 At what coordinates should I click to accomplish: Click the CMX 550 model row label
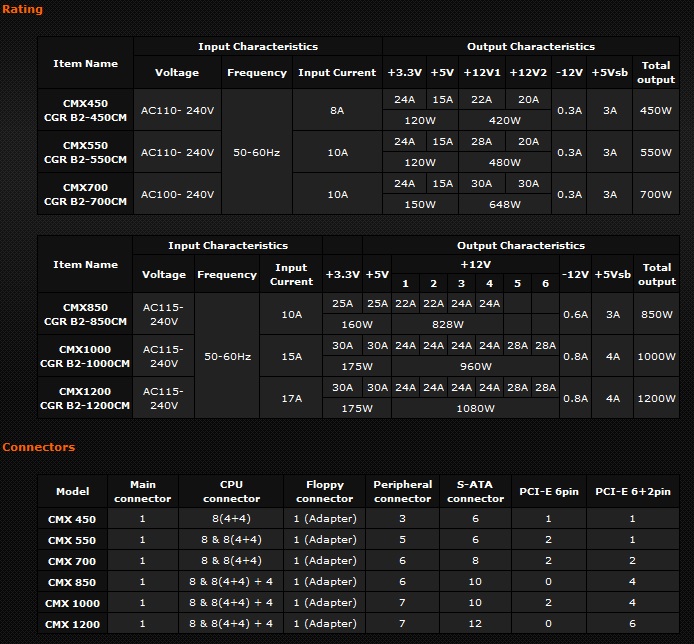pos(72,540)
